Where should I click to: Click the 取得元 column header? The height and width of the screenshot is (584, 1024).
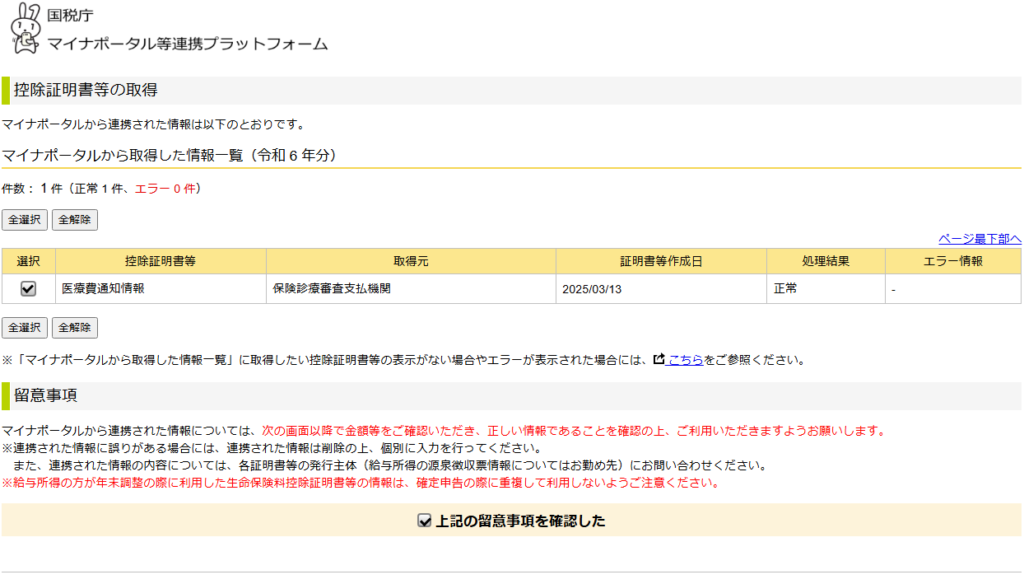pyautogui.click(x=411, y=261)
